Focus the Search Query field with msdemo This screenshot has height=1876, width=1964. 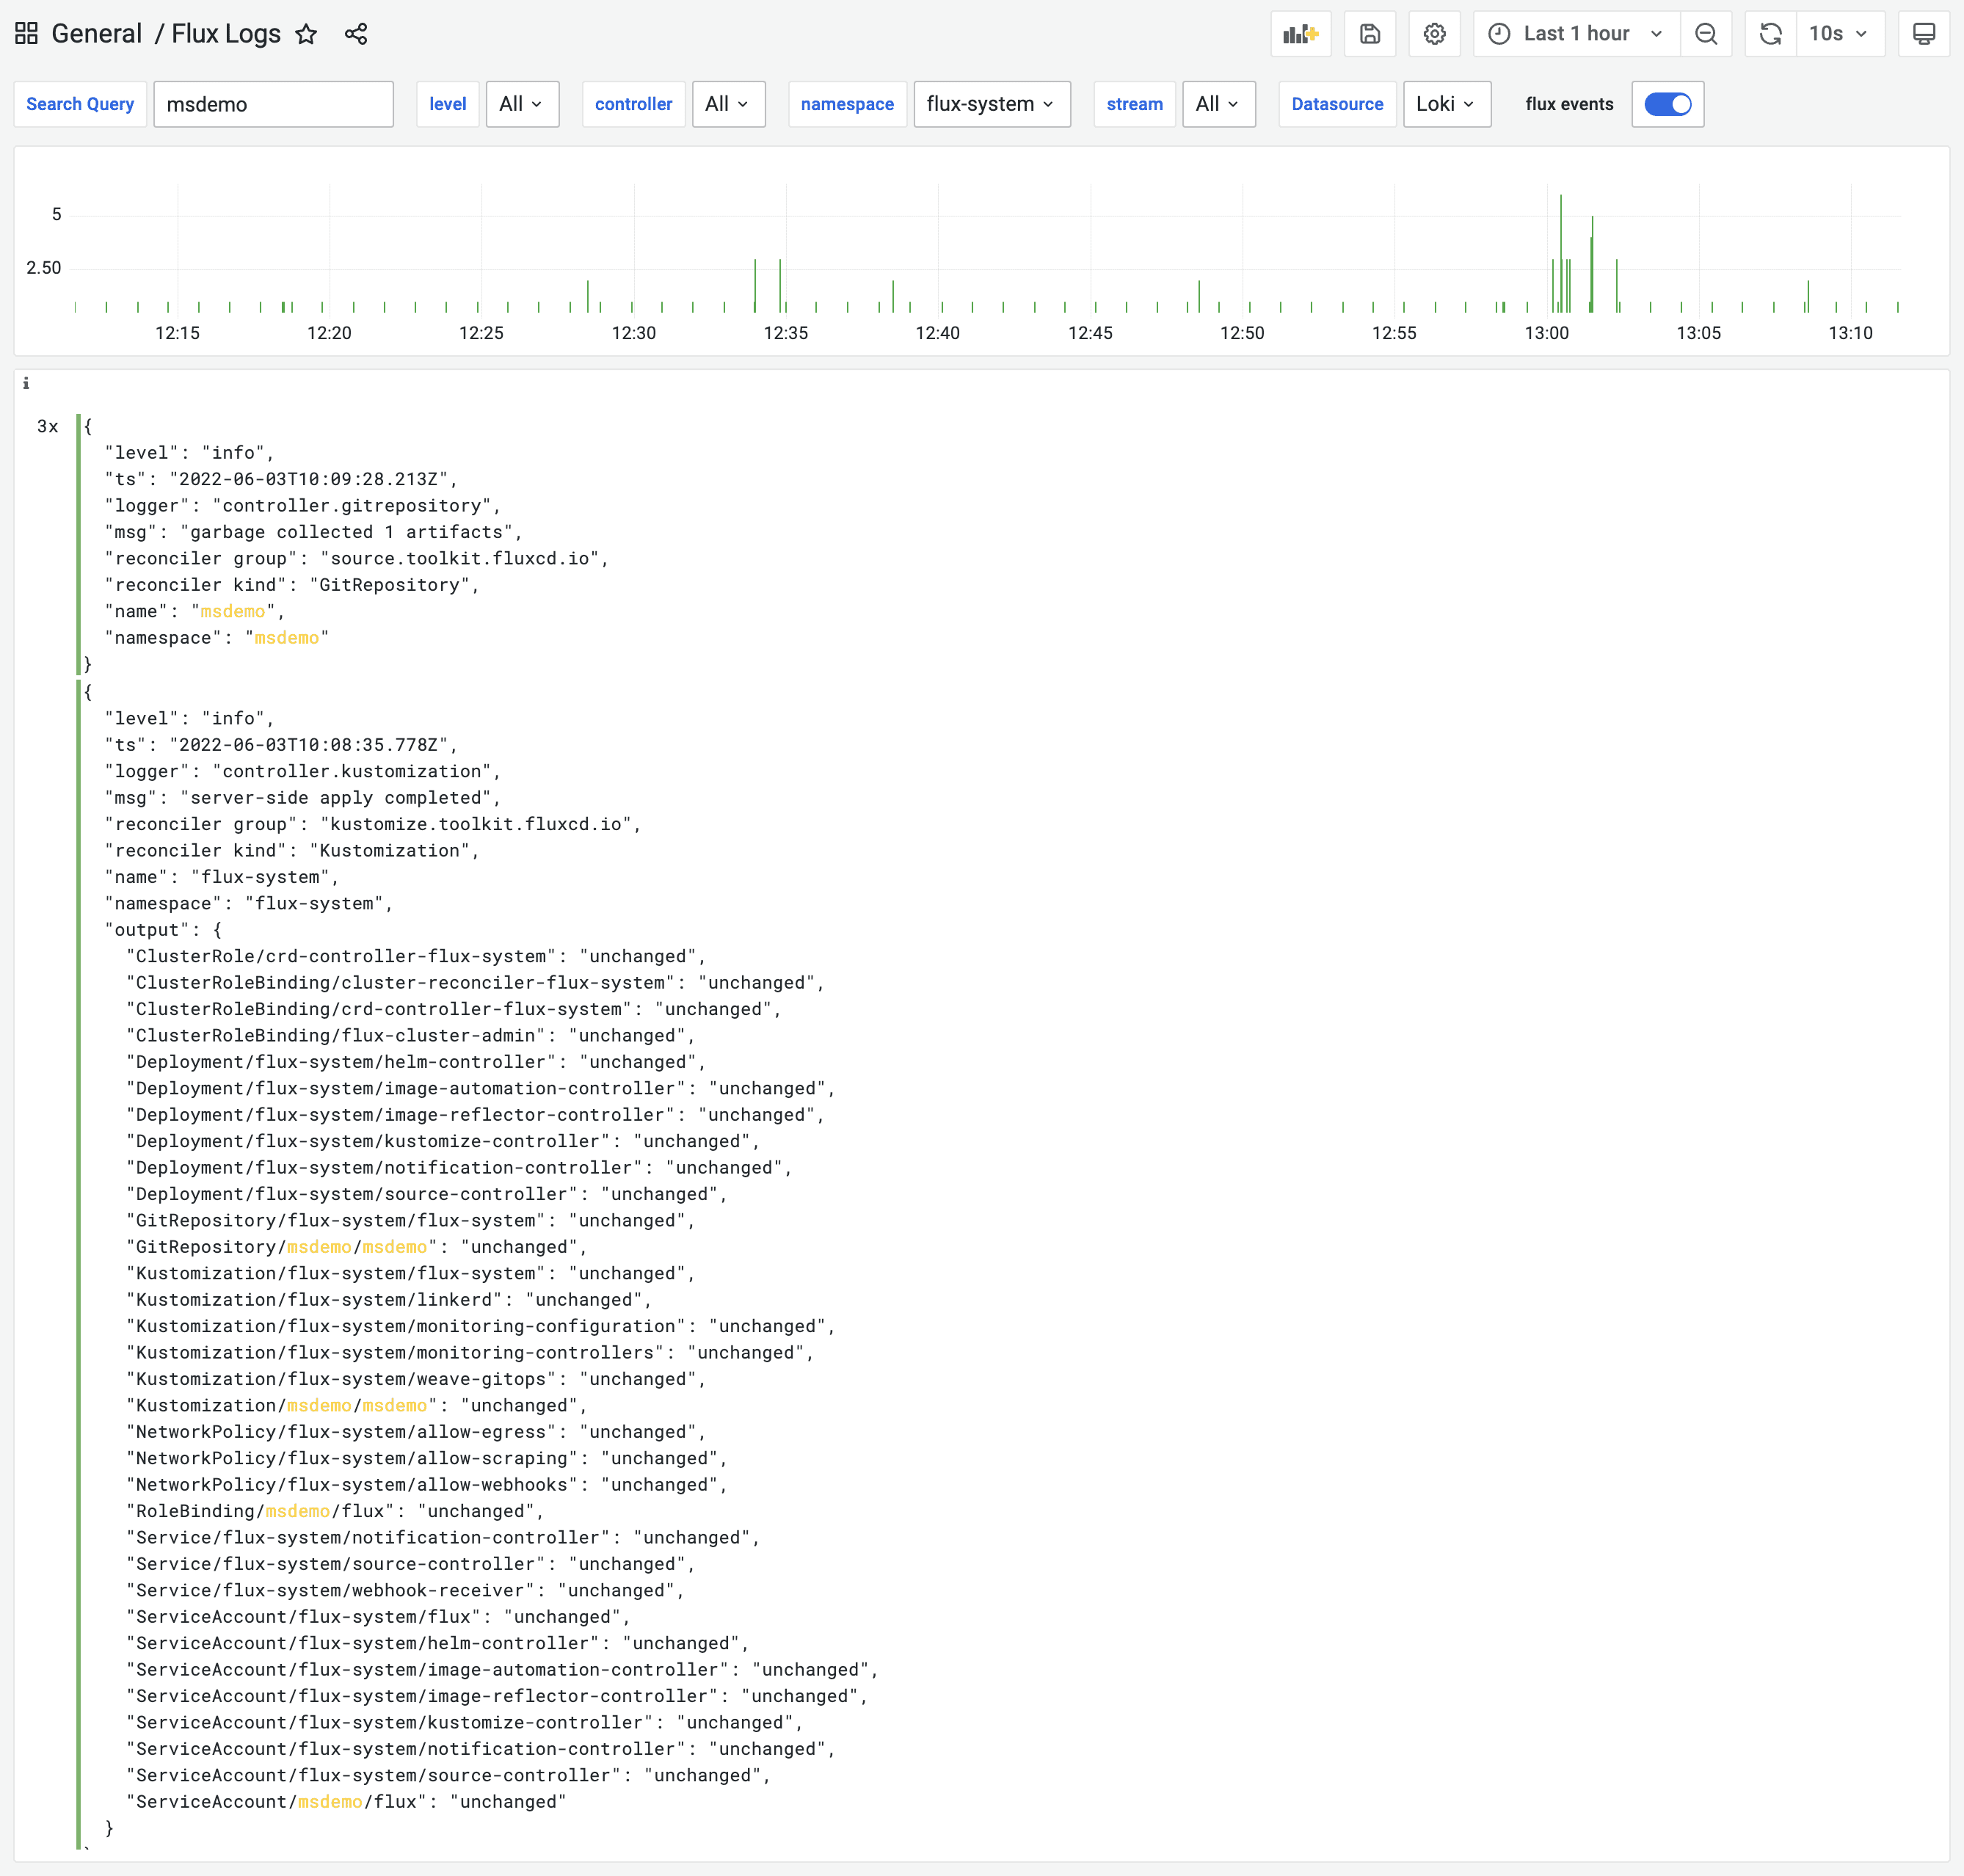pyautogui.click(x=273, y=104)
